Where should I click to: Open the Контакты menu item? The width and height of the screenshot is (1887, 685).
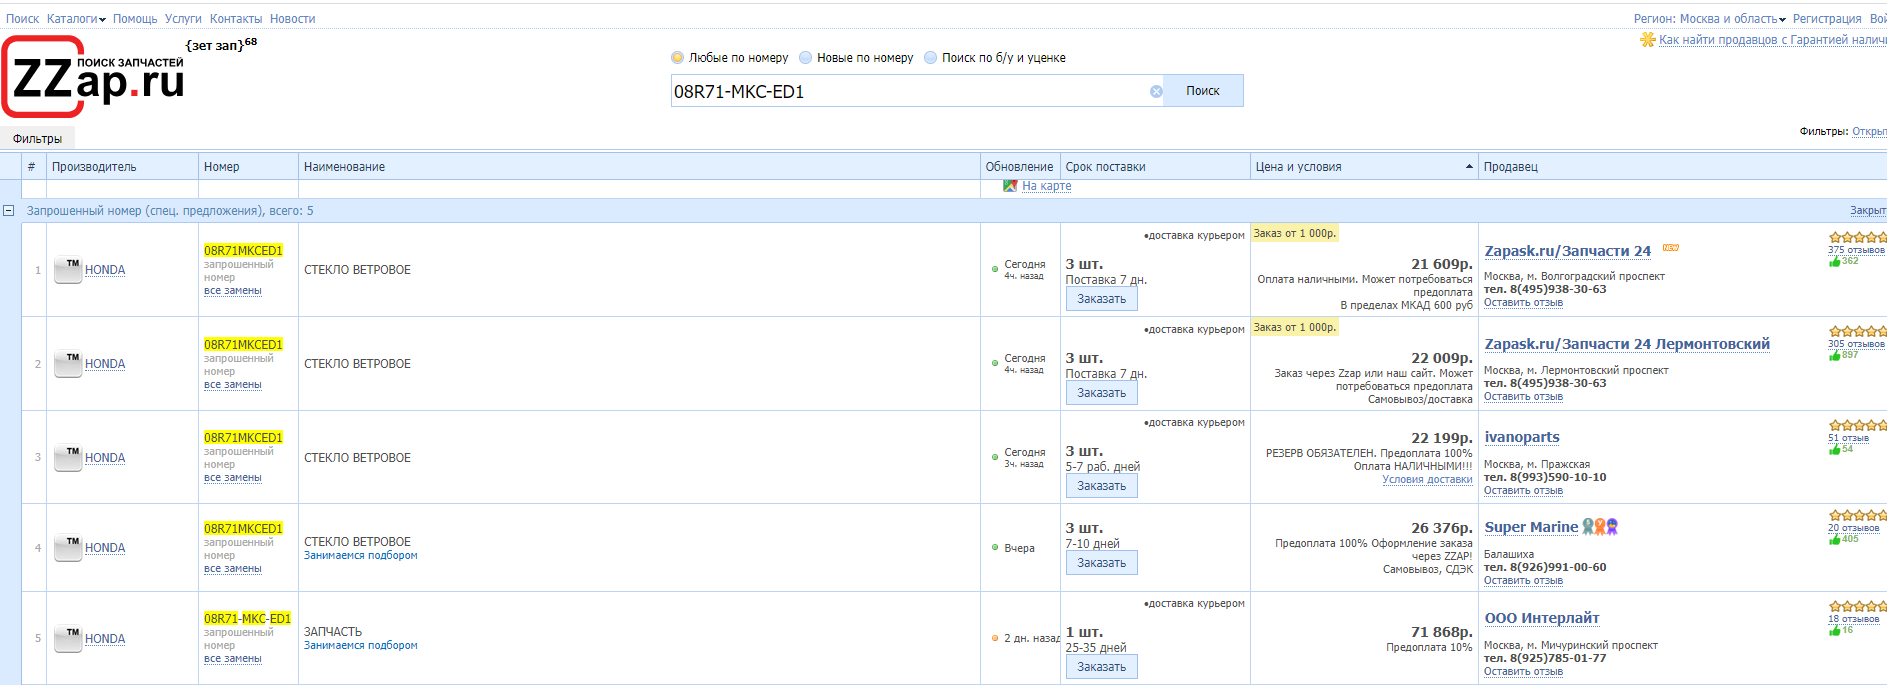[236, 19]
